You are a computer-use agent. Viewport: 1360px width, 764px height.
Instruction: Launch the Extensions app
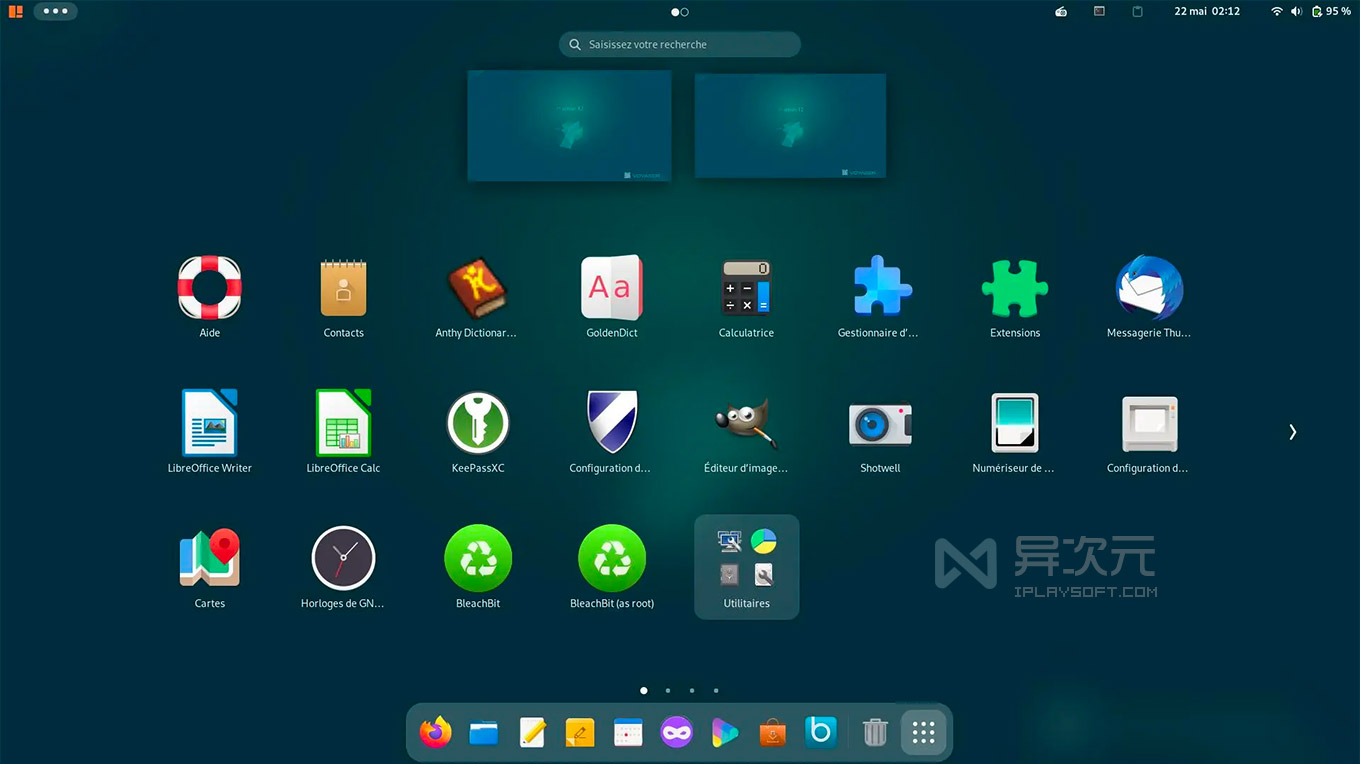[x=1014, y=287]
